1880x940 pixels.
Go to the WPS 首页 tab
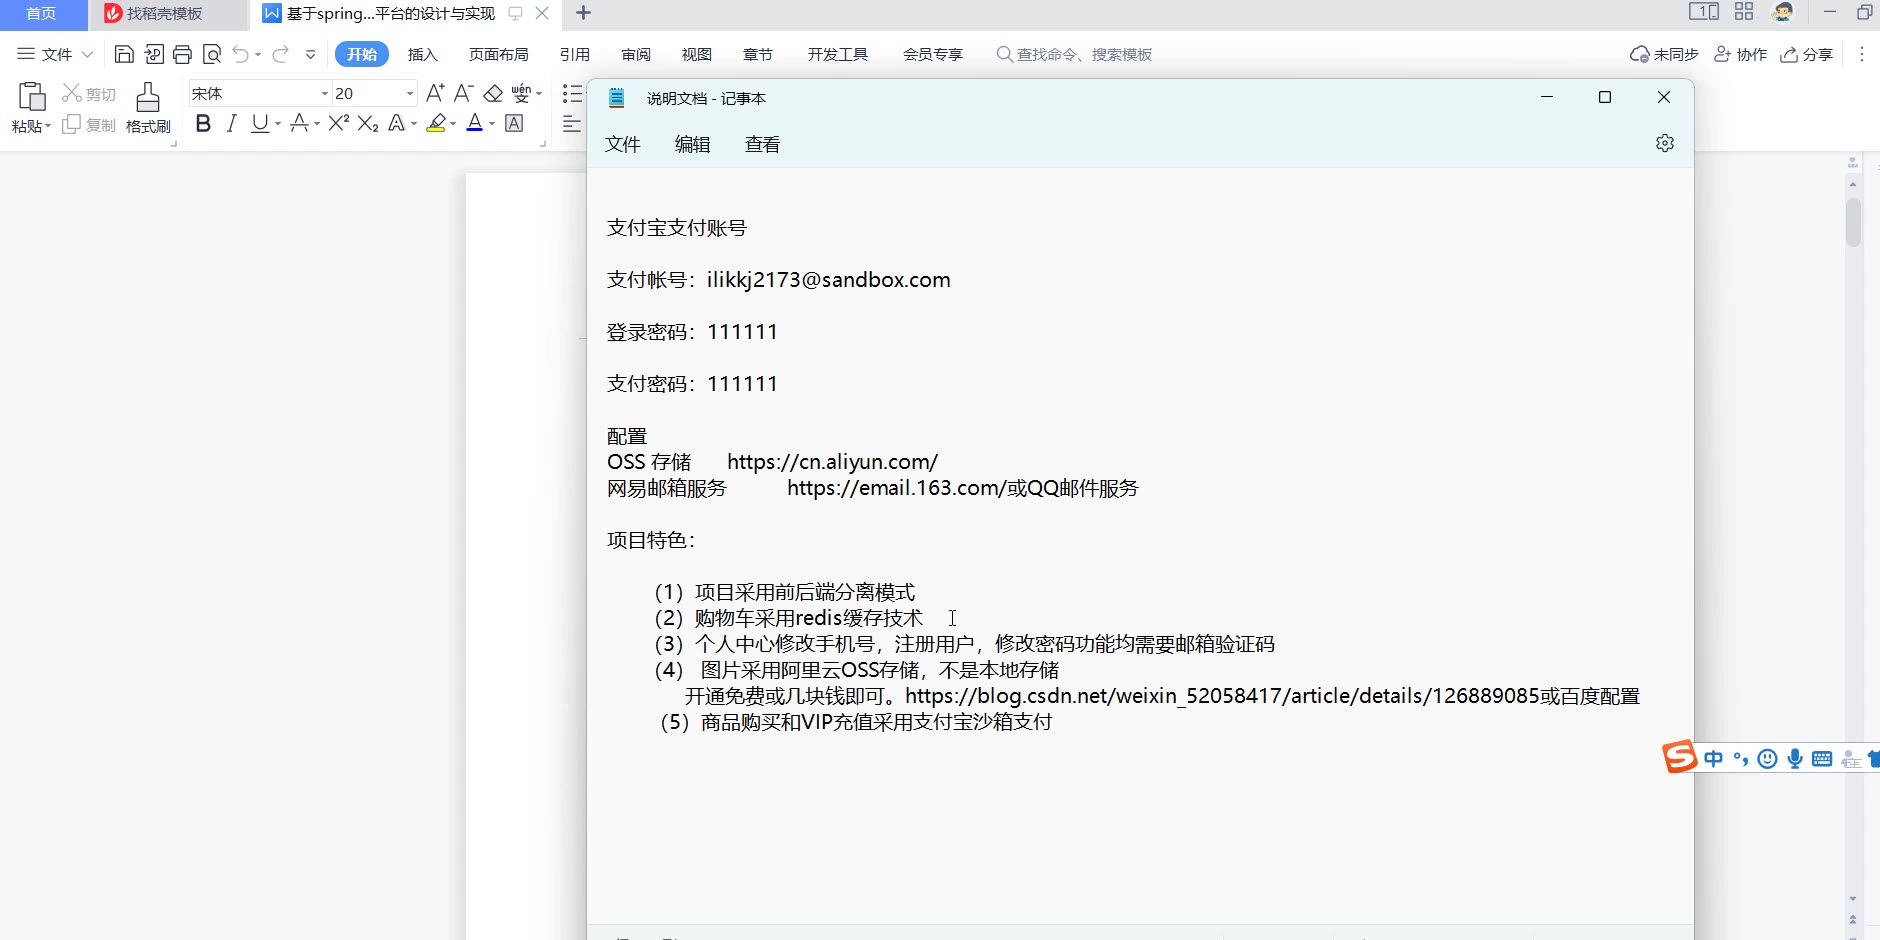point(41,14)
